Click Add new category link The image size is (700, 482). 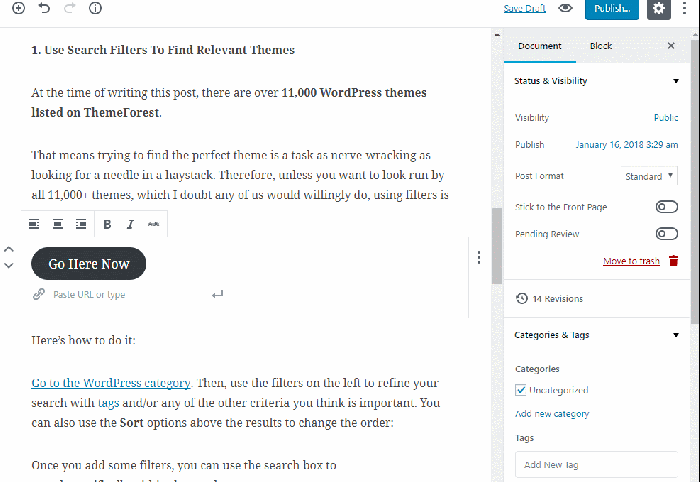(x=552, y=414)
